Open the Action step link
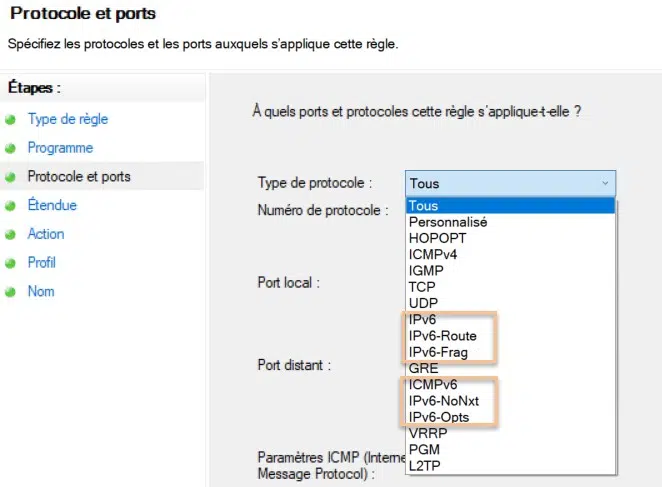This screenshot has height=487, width=662. tap(46, 235)
